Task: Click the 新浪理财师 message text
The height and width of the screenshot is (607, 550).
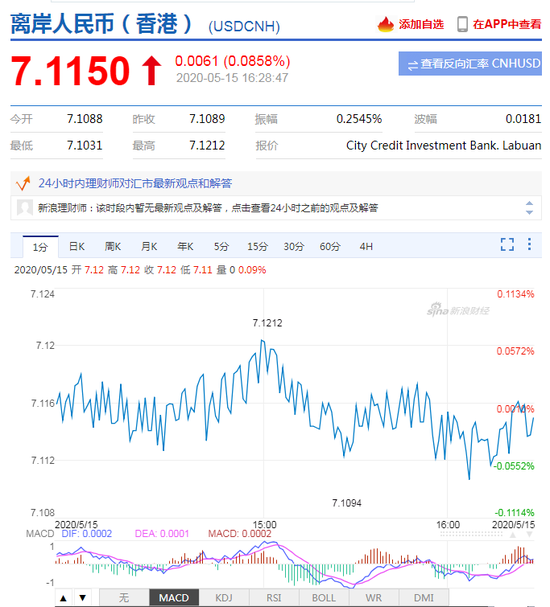Action: pos(208,208)
